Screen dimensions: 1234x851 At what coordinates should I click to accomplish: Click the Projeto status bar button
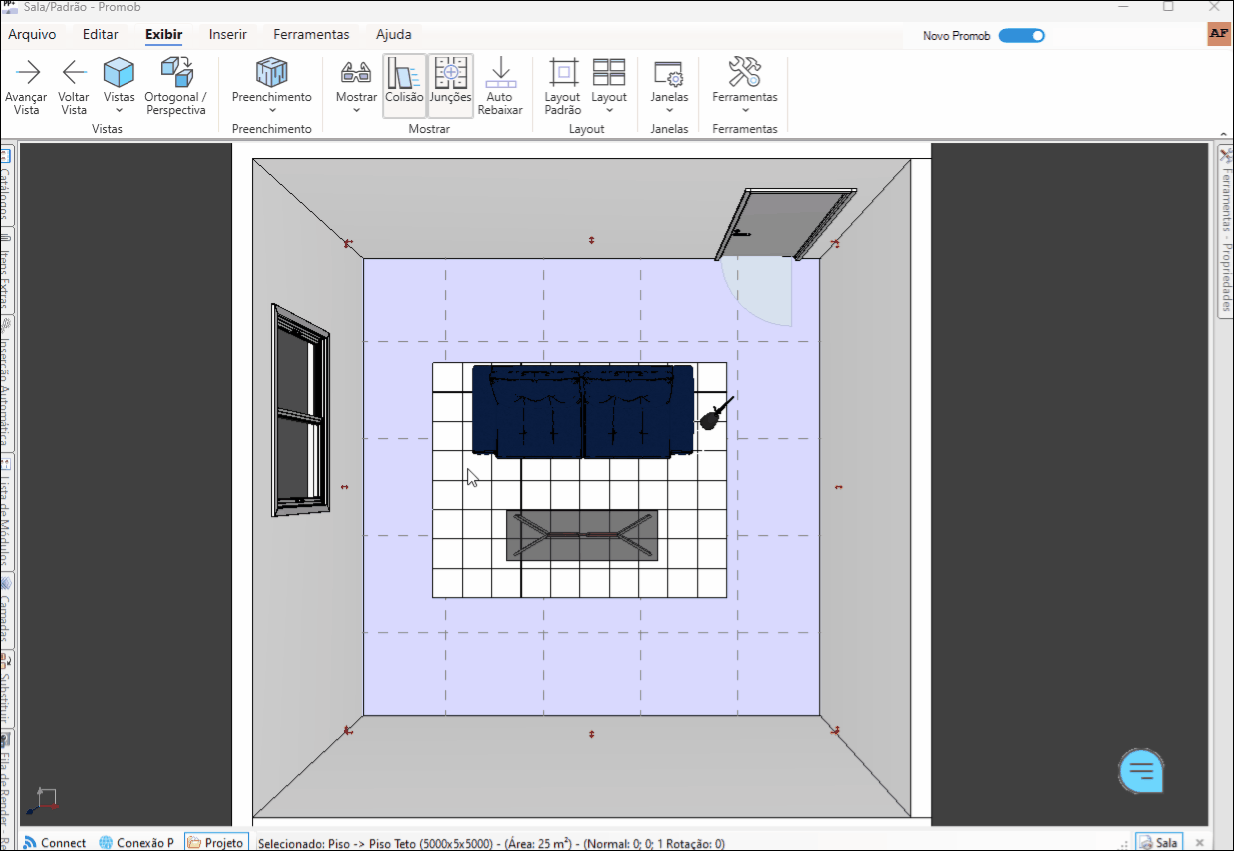pos(216,843)
